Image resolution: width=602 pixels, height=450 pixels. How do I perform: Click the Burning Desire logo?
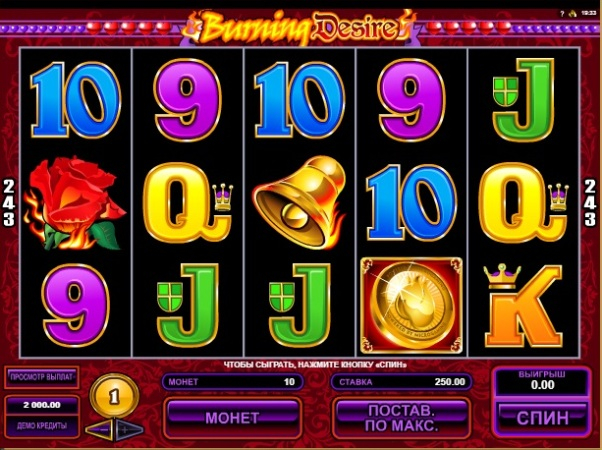coord(299,27)
